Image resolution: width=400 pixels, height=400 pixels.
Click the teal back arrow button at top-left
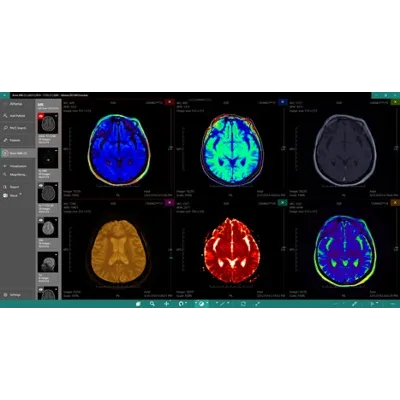(x=5, y=95)
